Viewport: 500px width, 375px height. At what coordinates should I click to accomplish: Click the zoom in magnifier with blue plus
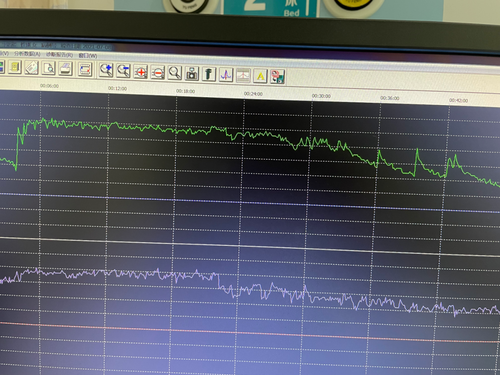106,70
